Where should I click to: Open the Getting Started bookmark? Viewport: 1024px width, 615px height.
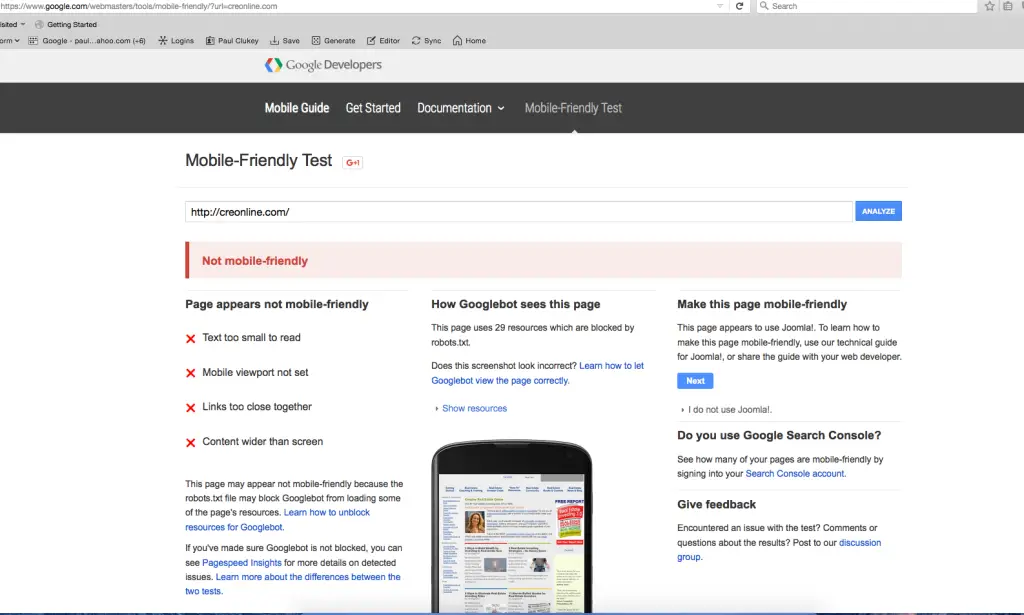coord(65,24)
